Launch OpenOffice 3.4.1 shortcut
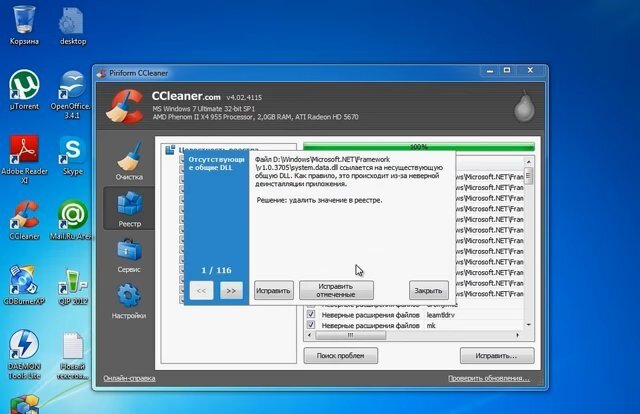 click(x=71, y=95)
